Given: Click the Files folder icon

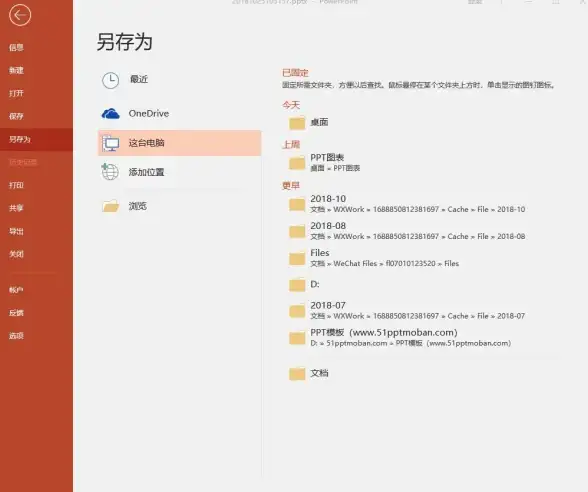Looking at the screenshot, I should pos(297,259).
